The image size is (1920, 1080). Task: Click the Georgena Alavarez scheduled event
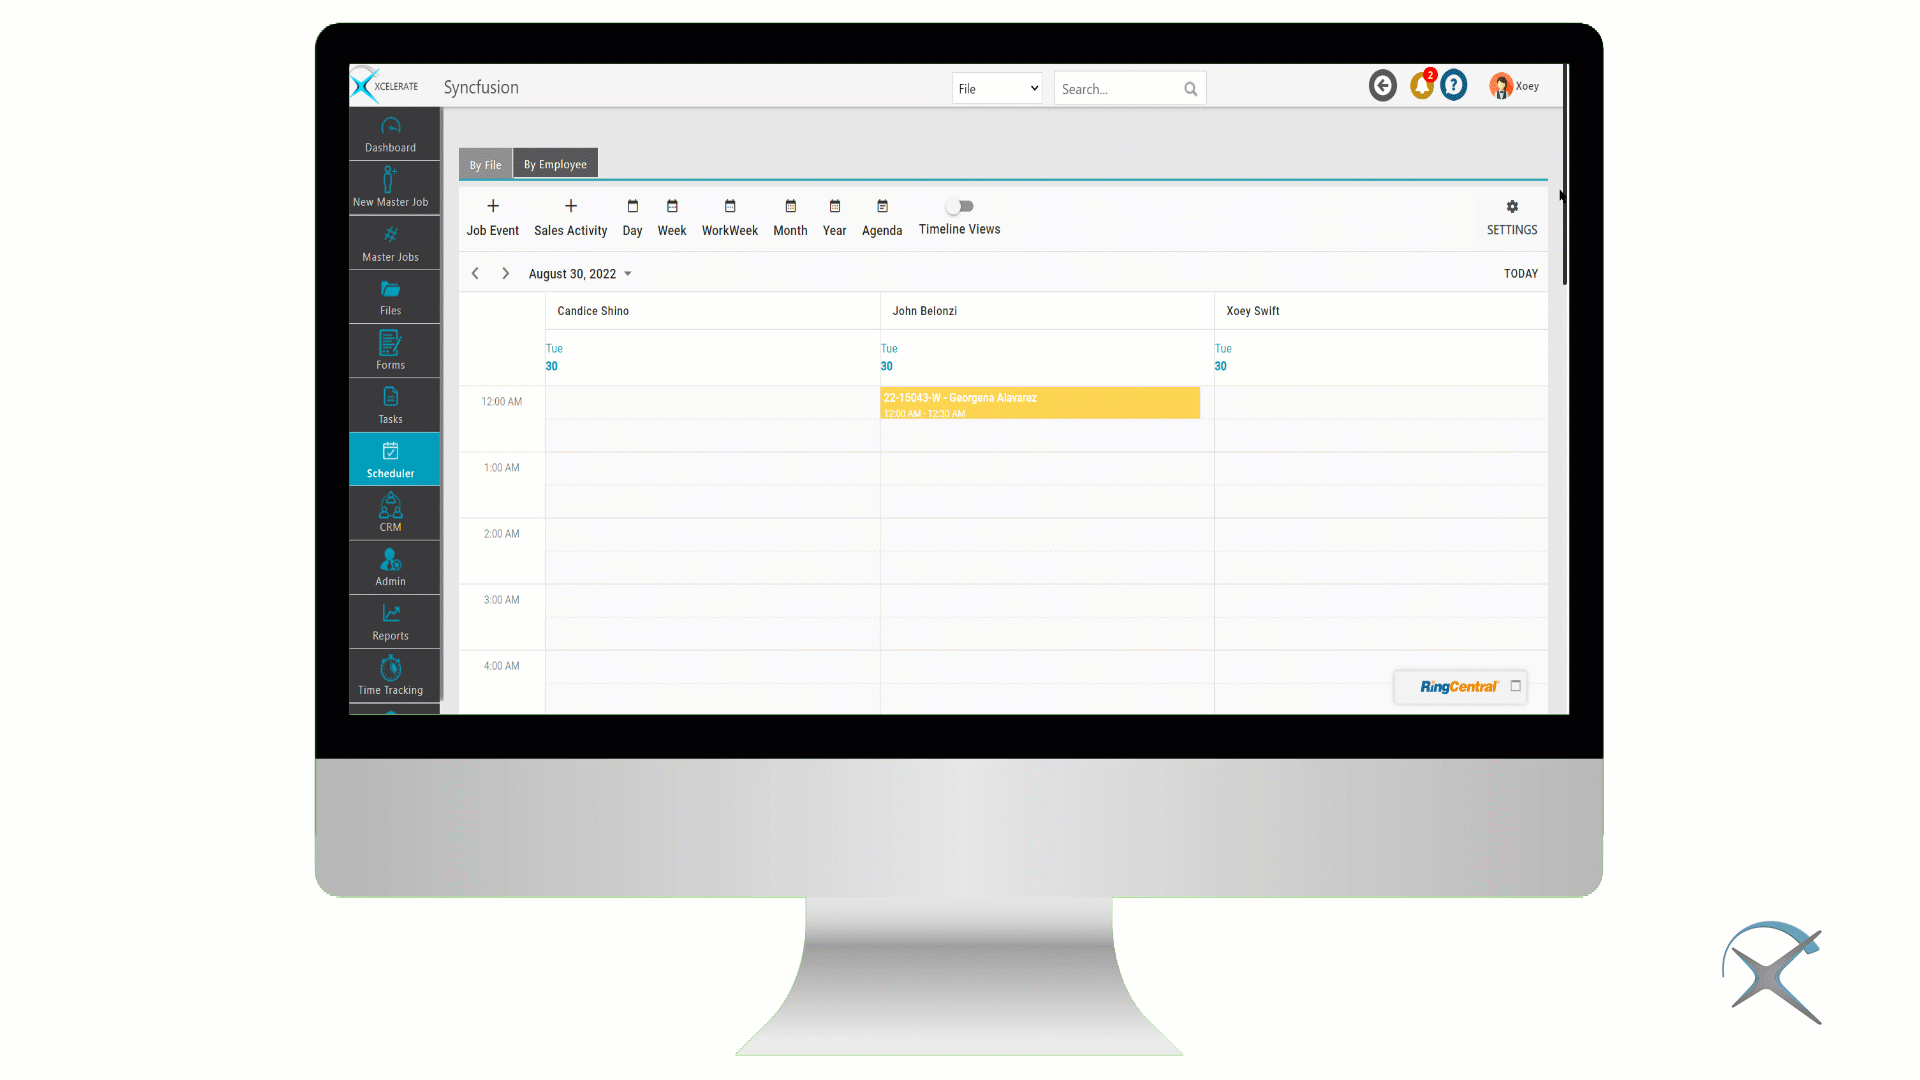click(x=1040, y=402)
